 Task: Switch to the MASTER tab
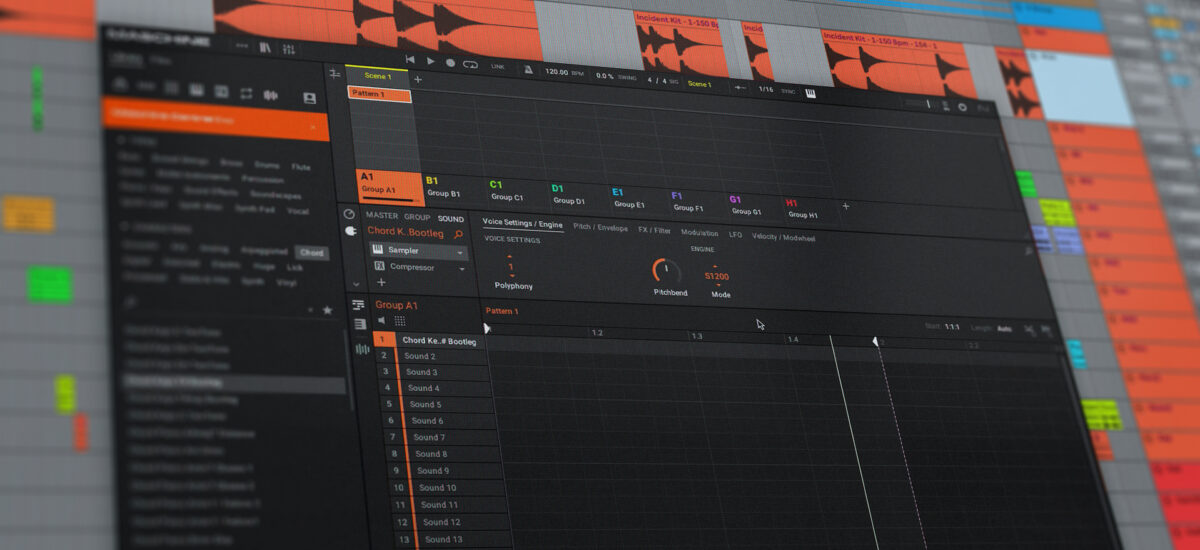[x=382, y=216]
